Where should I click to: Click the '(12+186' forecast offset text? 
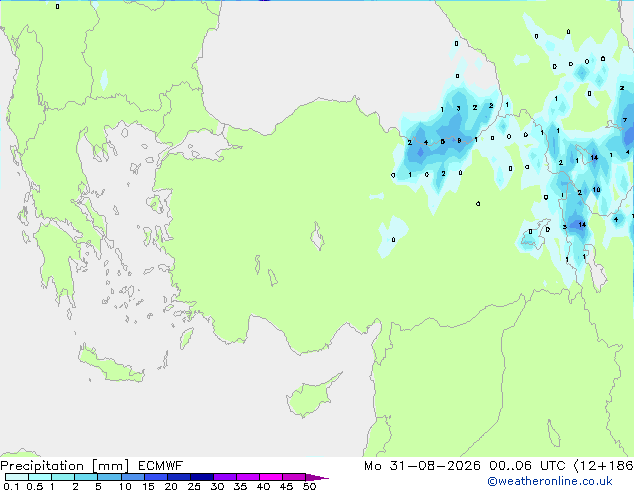(x=604, y=466)
